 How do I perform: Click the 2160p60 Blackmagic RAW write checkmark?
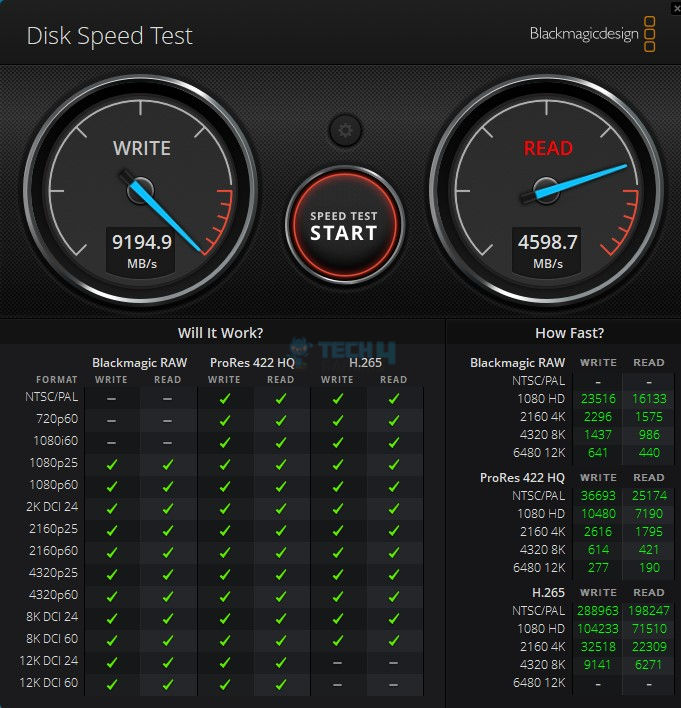coord(112,553)
